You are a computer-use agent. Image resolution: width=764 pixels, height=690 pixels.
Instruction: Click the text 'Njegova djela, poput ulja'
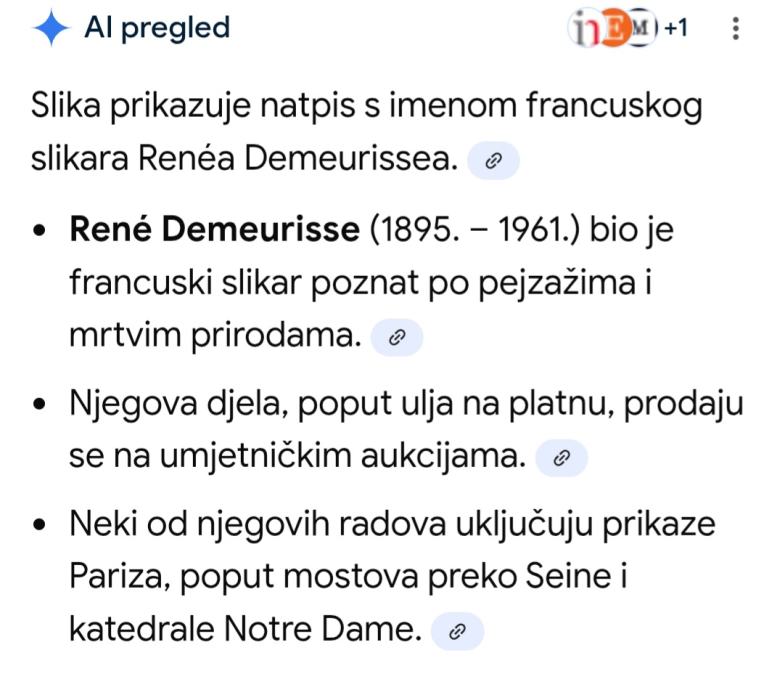(x=232, y=404)
